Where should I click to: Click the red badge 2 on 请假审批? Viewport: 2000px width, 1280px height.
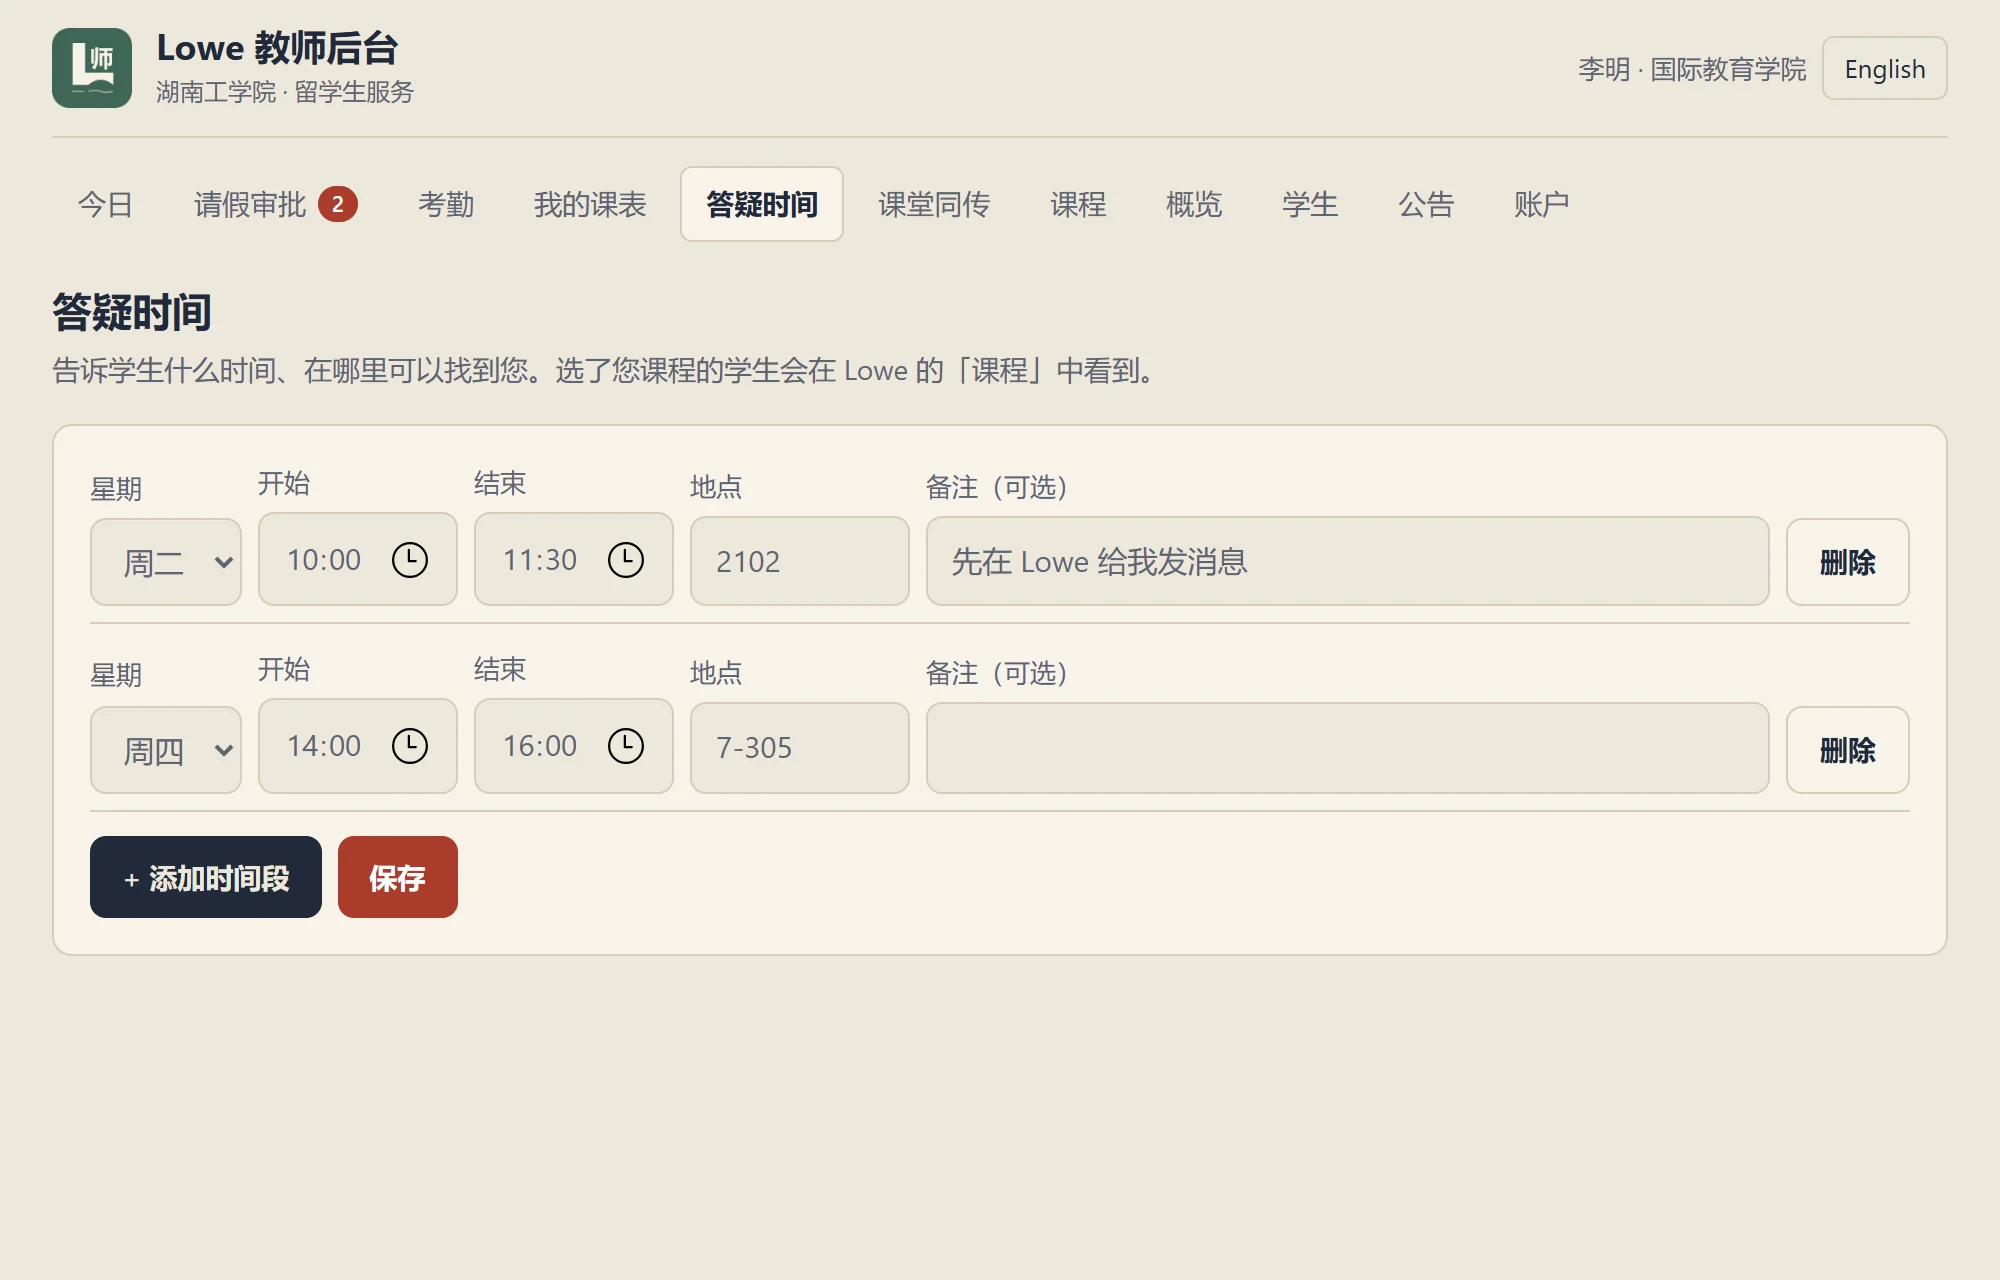[x=338, y=204]
